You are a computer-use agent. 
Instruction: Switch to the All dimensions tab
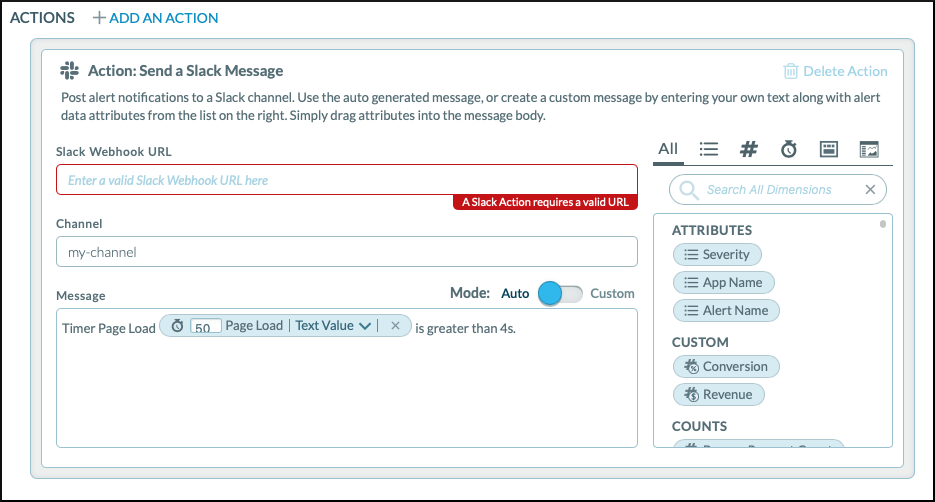(x=668, y=149)
